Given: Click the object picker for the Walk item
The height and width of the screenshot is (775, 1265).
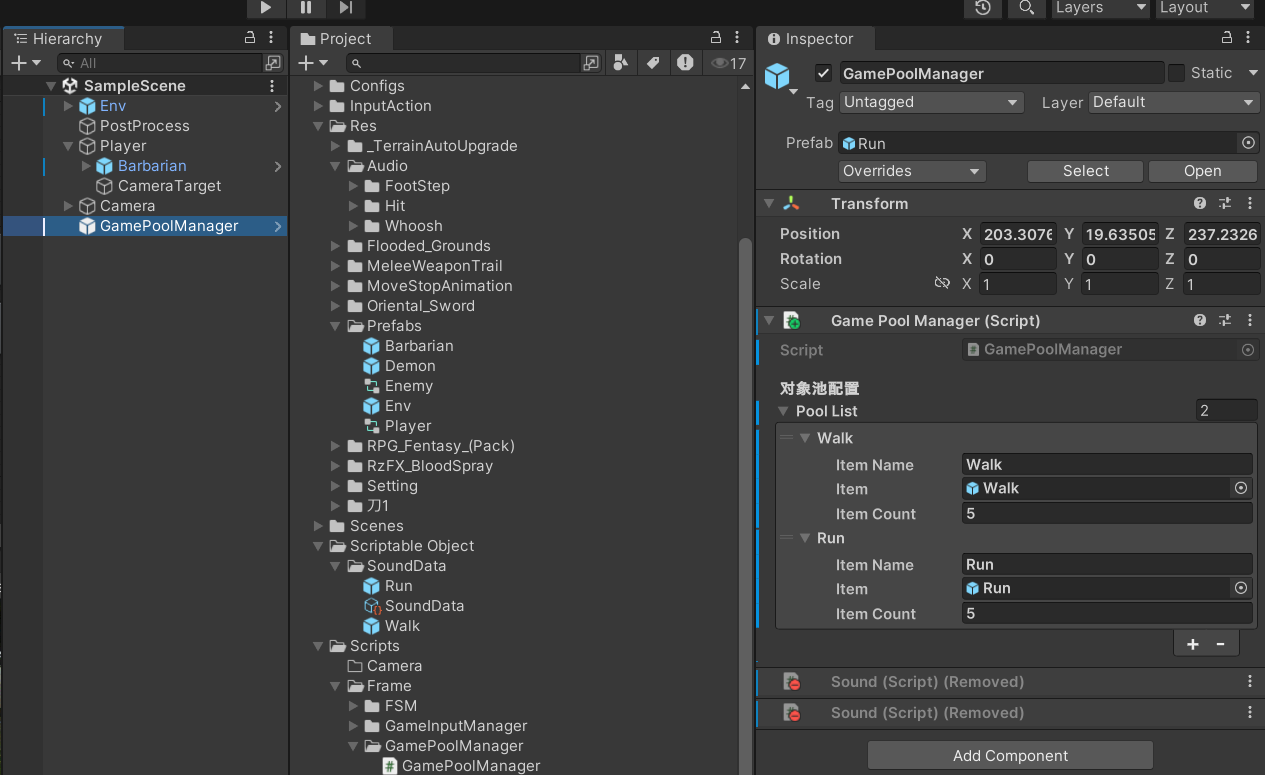Looking at the screenshot, I should [1241, 489].
